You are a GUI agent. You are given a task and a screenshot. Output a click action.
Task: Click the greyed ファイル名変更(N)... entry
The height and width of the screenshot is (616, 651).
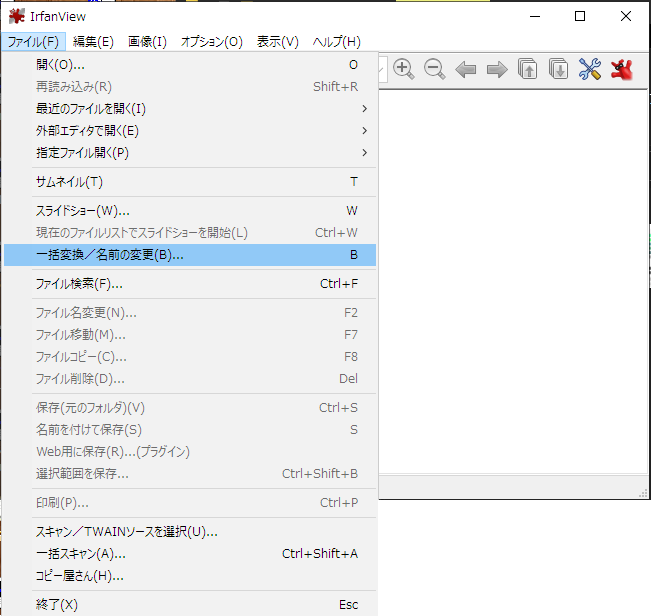190,313
